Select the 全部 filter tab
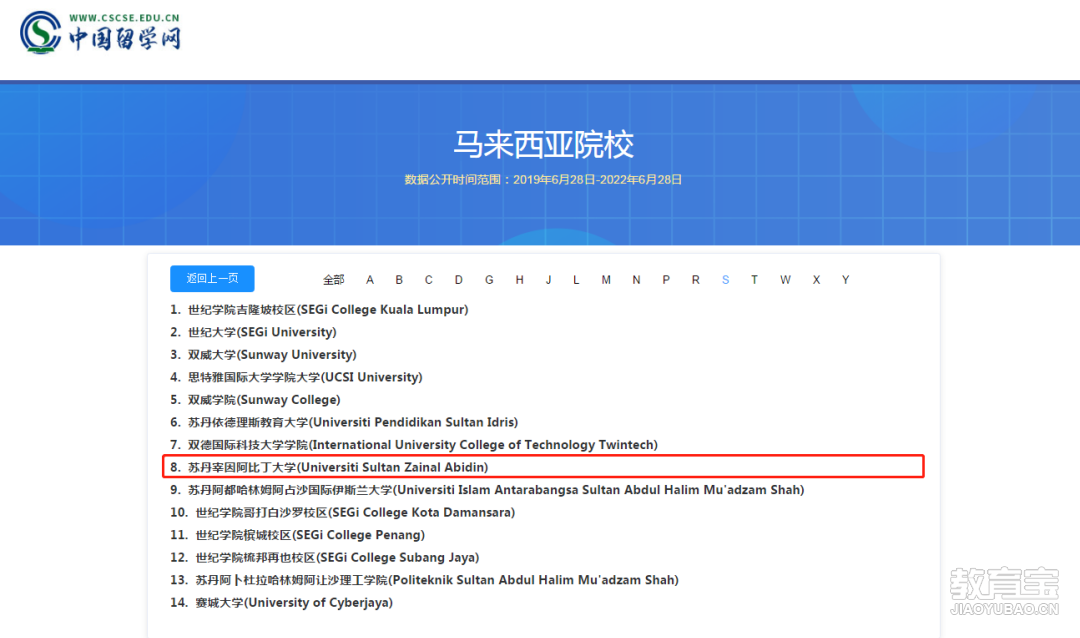Viewport: 1080px width, 638px height. [x=333, y=280]
